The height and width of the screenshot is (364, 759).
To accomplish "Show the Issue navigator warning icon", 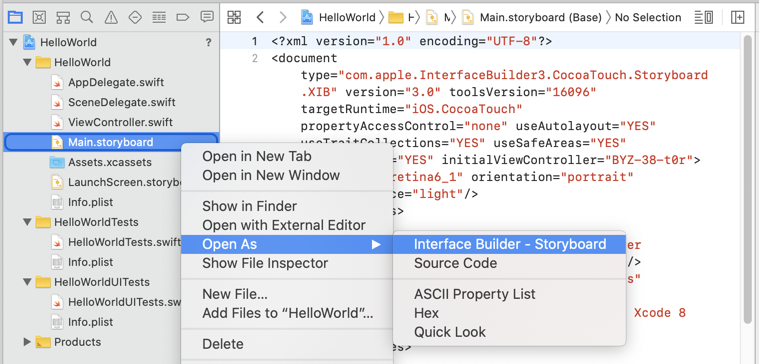I will coord(111,18).
